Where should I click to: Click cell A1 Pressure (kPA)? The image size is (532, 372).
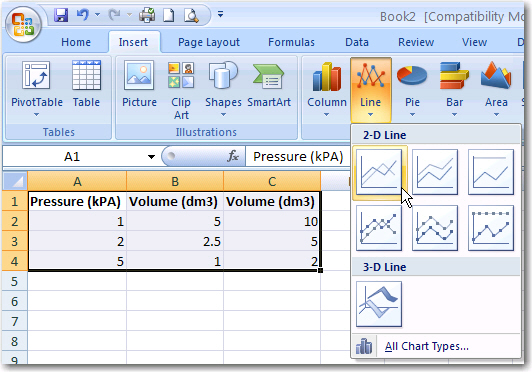(x=77, y=201)
